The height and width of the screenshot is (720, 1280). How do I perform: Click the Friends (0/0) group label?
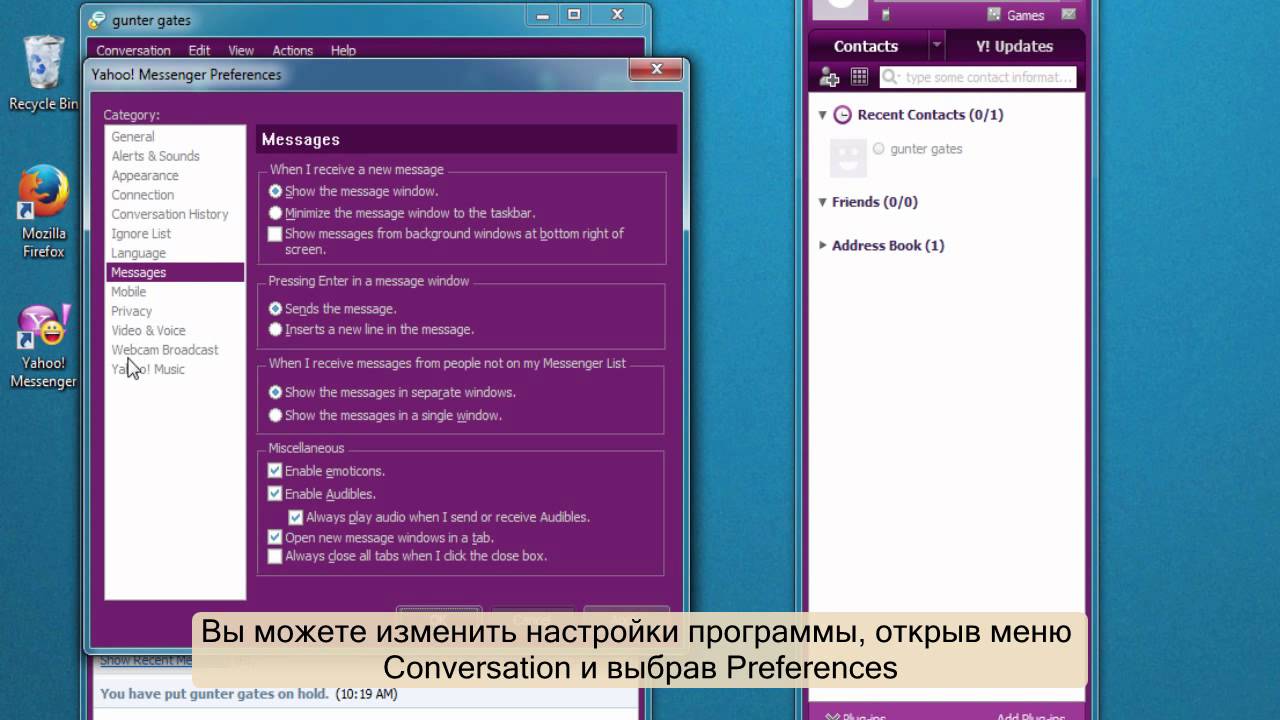point(874,202)
